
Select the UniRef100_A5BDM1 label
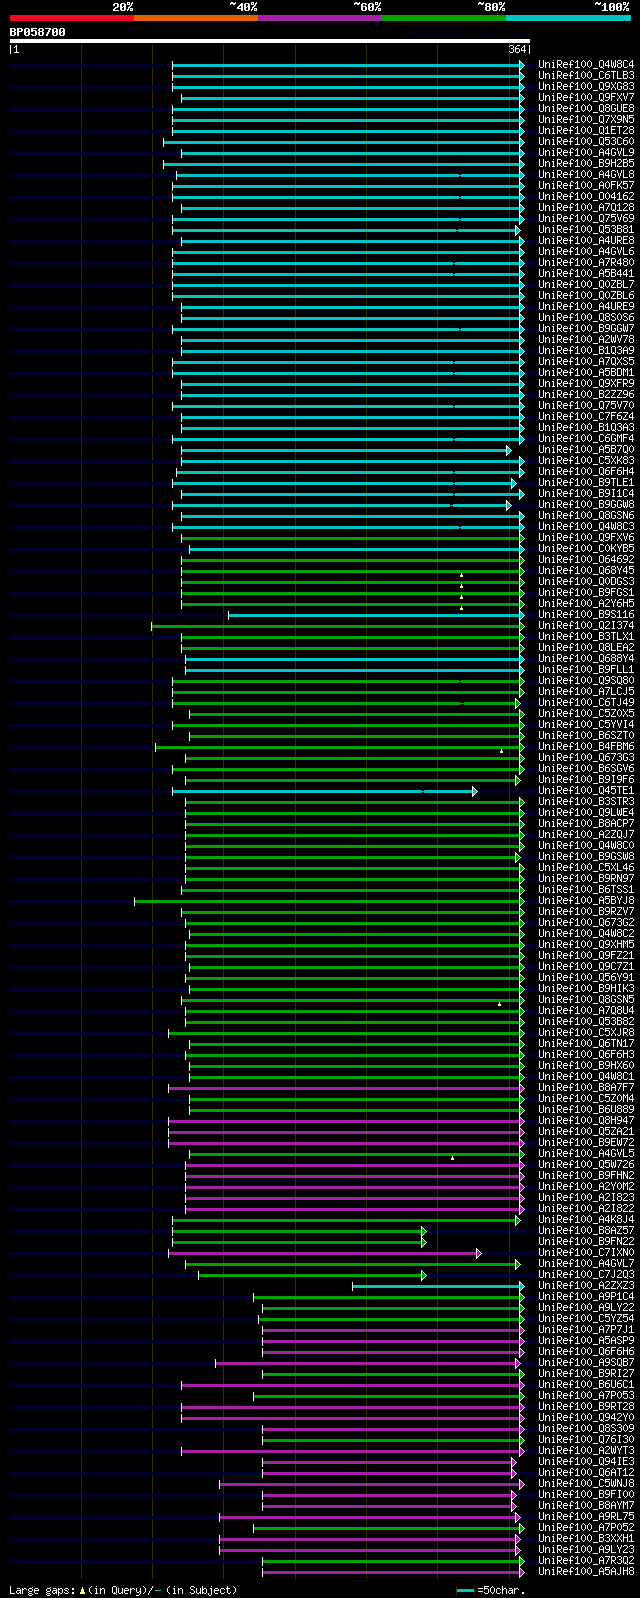point(586,372)
